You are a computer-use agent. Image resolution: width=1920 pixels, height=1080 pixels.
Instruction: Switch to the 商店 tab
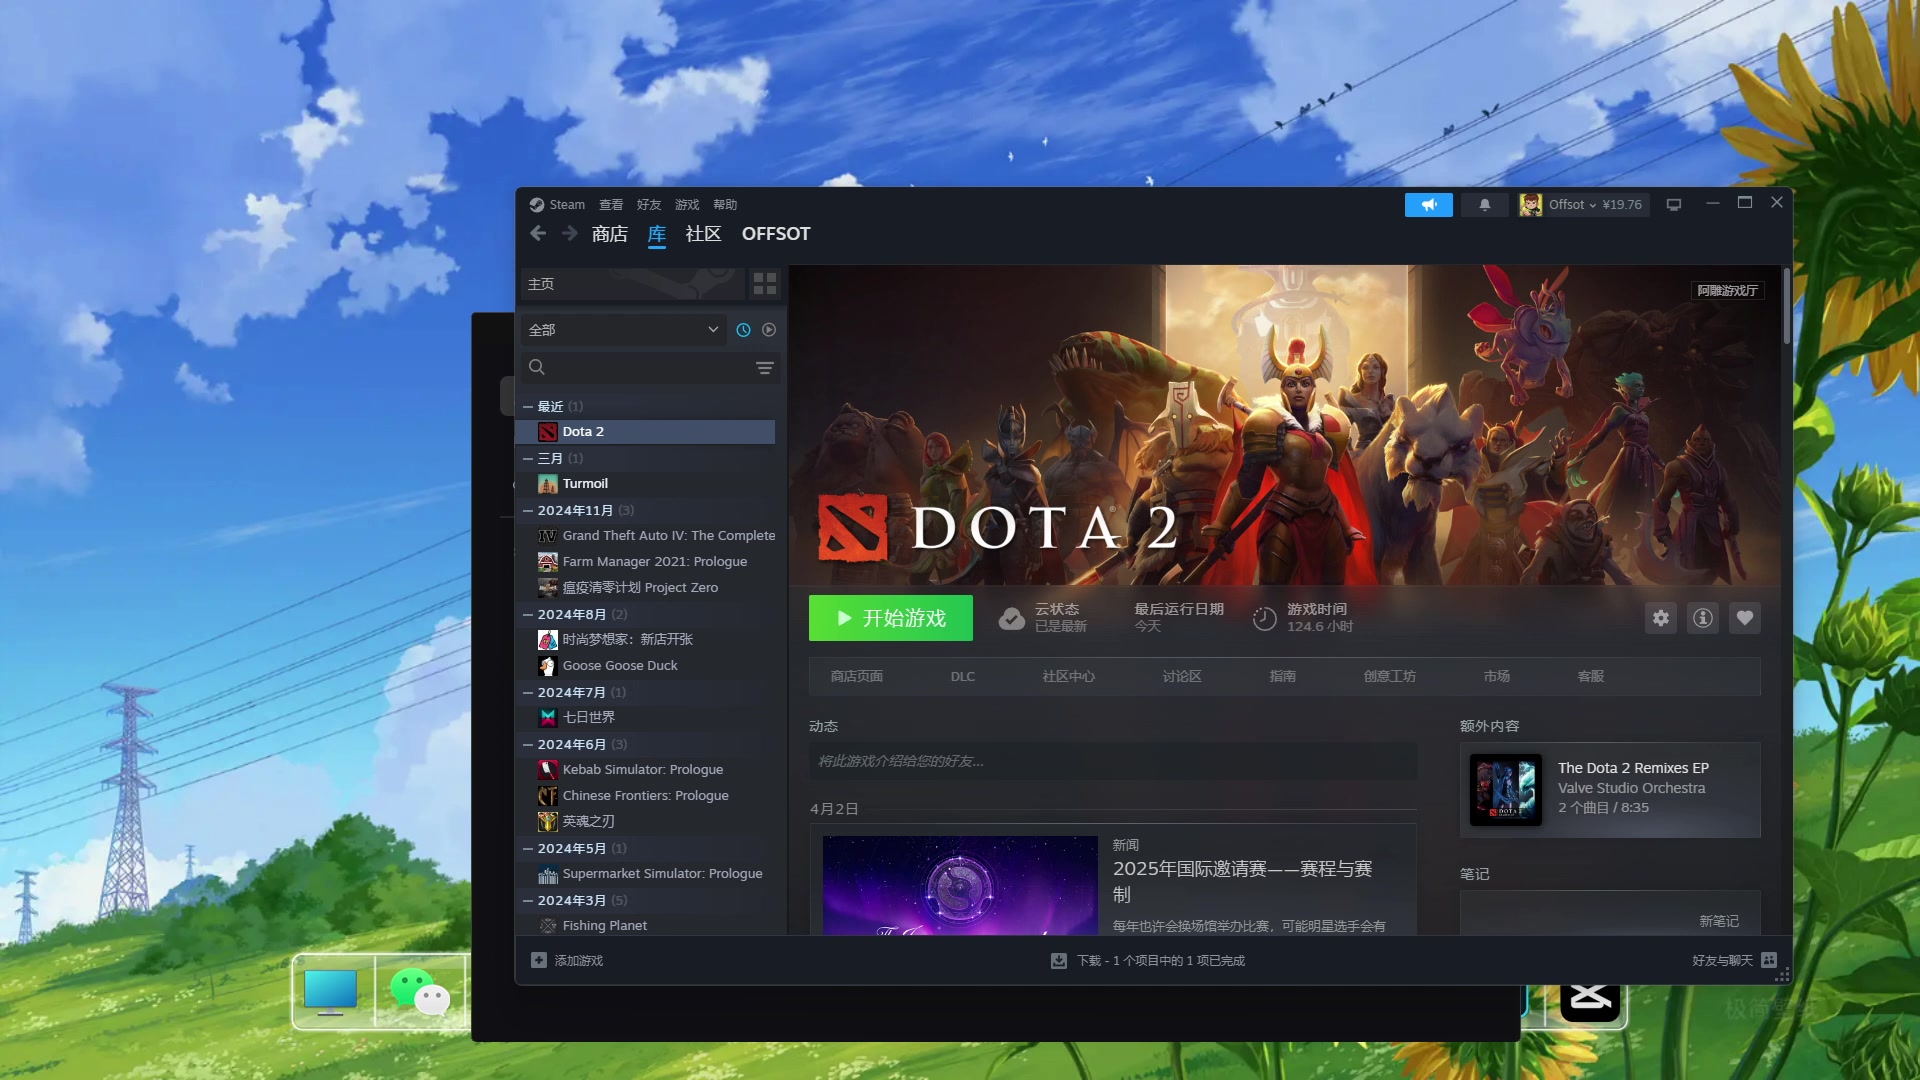[610, 234]
